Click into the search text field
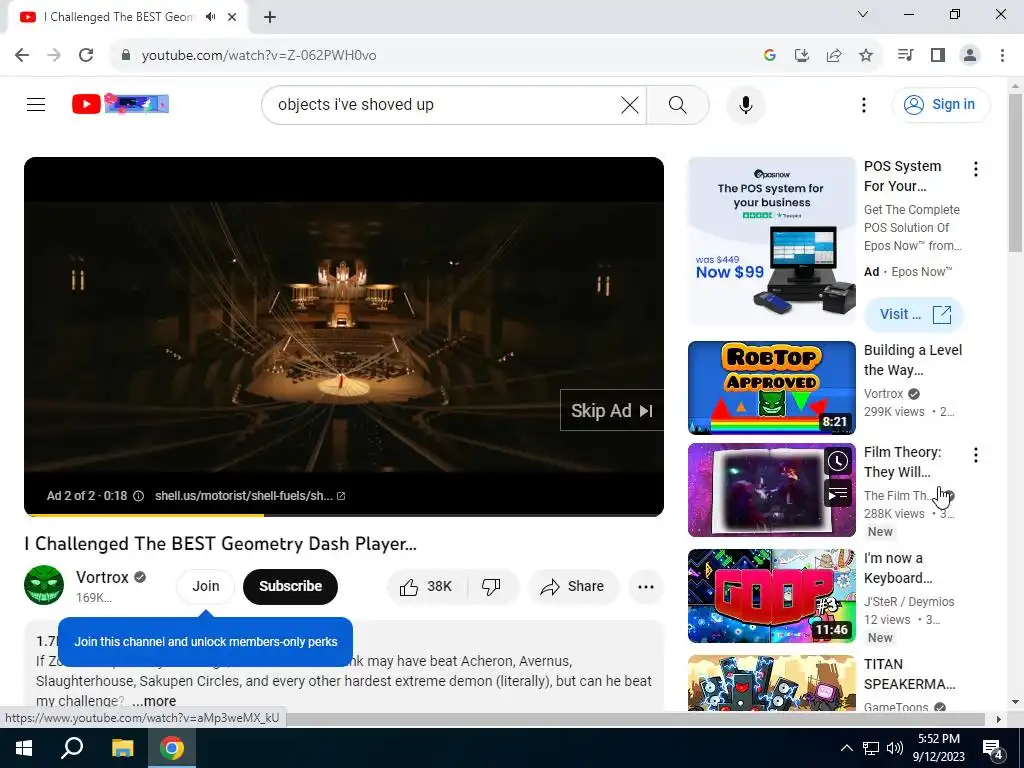The width and height of the screenshot is (1024, 768). (x=444, y=104)
